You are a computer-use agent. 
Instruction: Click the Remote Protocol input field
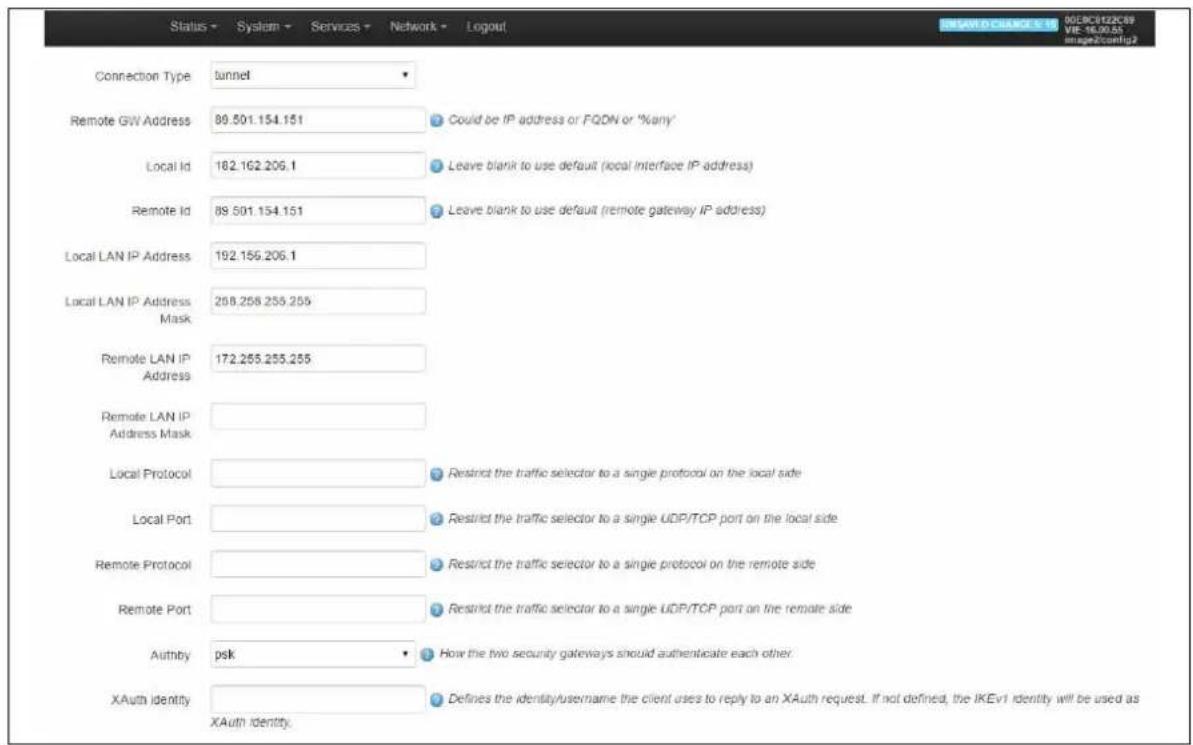tap(318, 565)
